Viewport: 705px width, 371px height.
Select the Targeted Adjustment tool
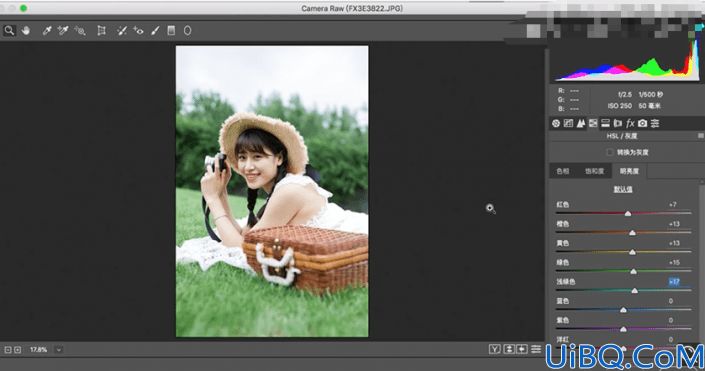(x=80, y=31)
